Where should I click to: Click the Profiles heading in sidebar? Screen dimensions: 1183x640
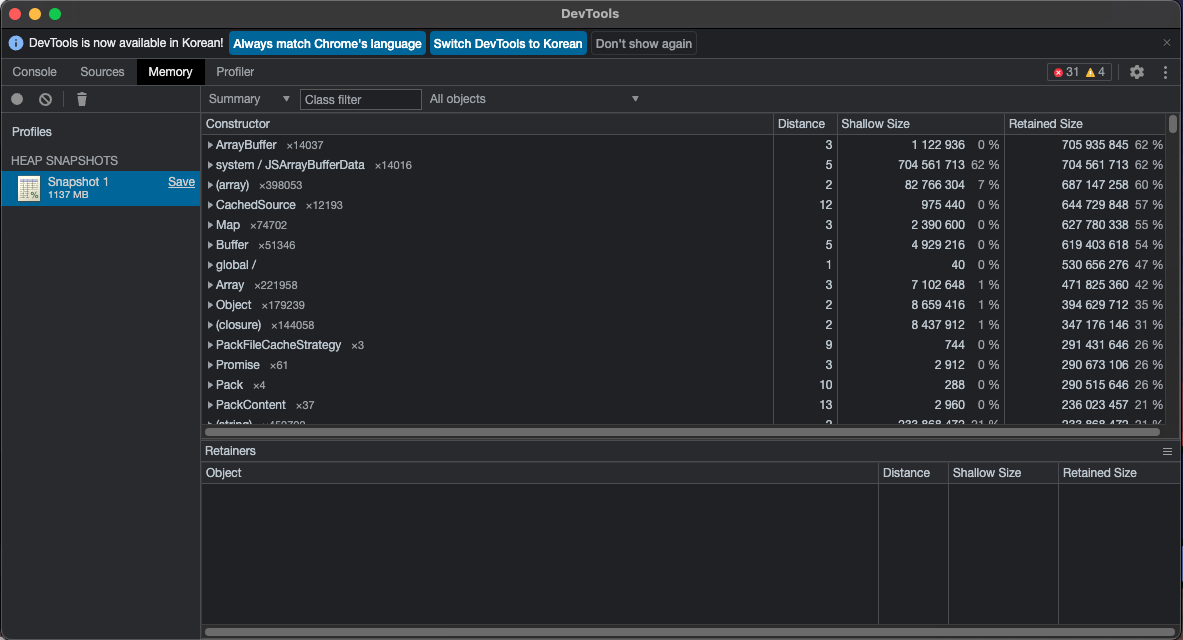(x=32, y=131)
